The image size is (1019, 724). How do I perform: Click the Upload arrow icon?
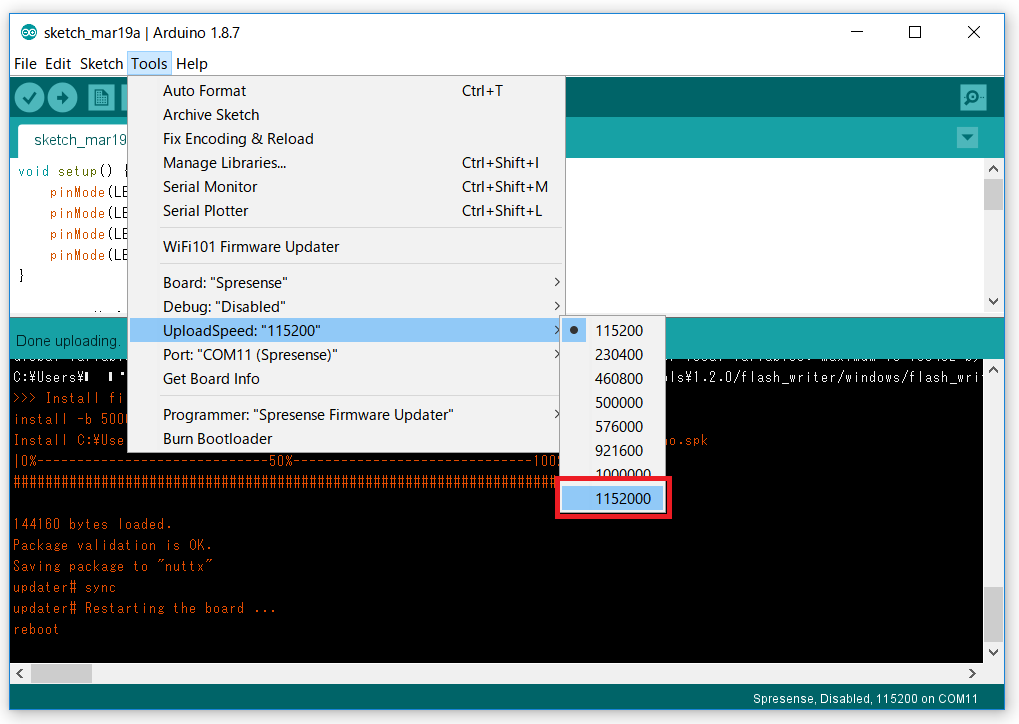pos(62,97)
